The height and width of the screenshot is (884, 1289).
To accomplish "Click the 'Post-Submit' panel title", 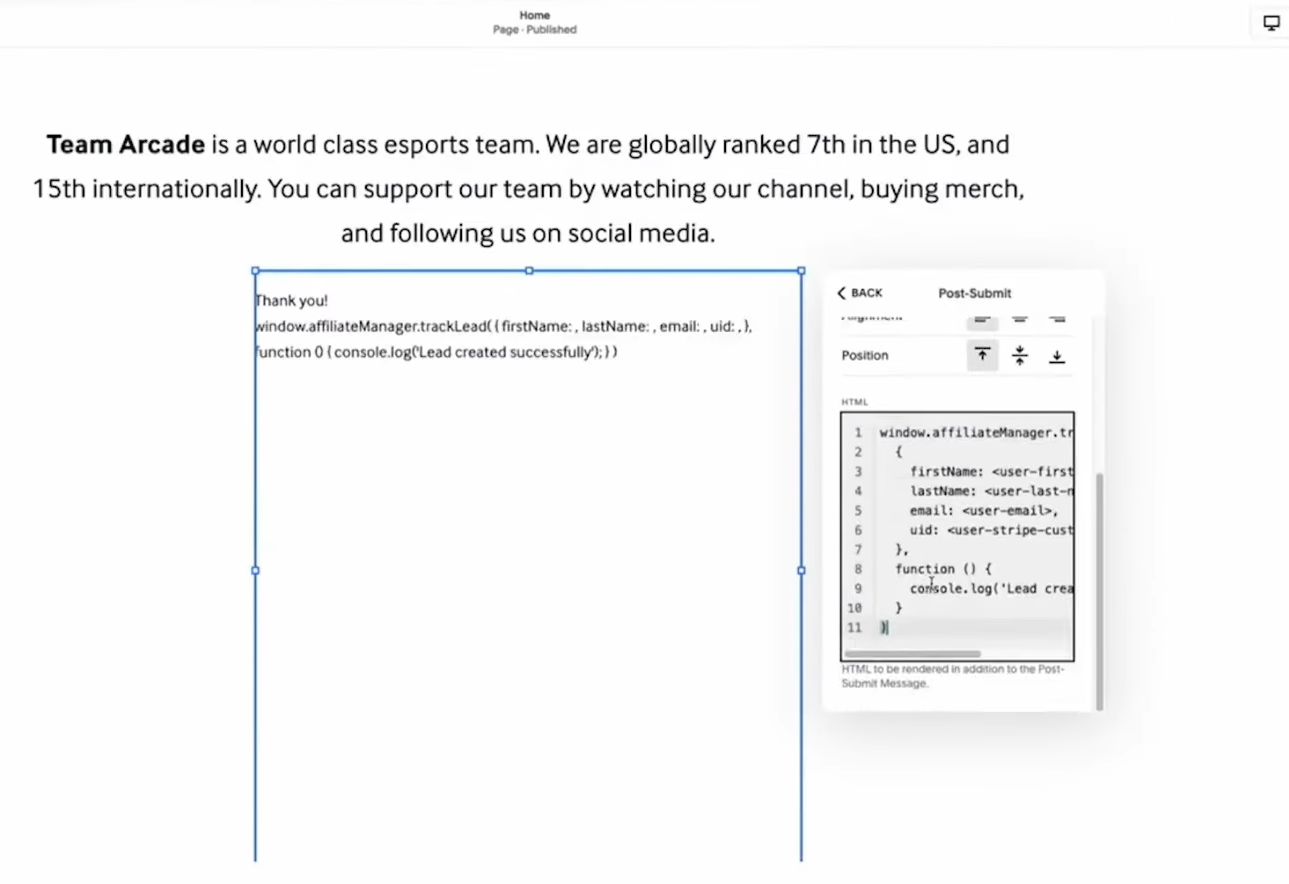I will (975, 293).
